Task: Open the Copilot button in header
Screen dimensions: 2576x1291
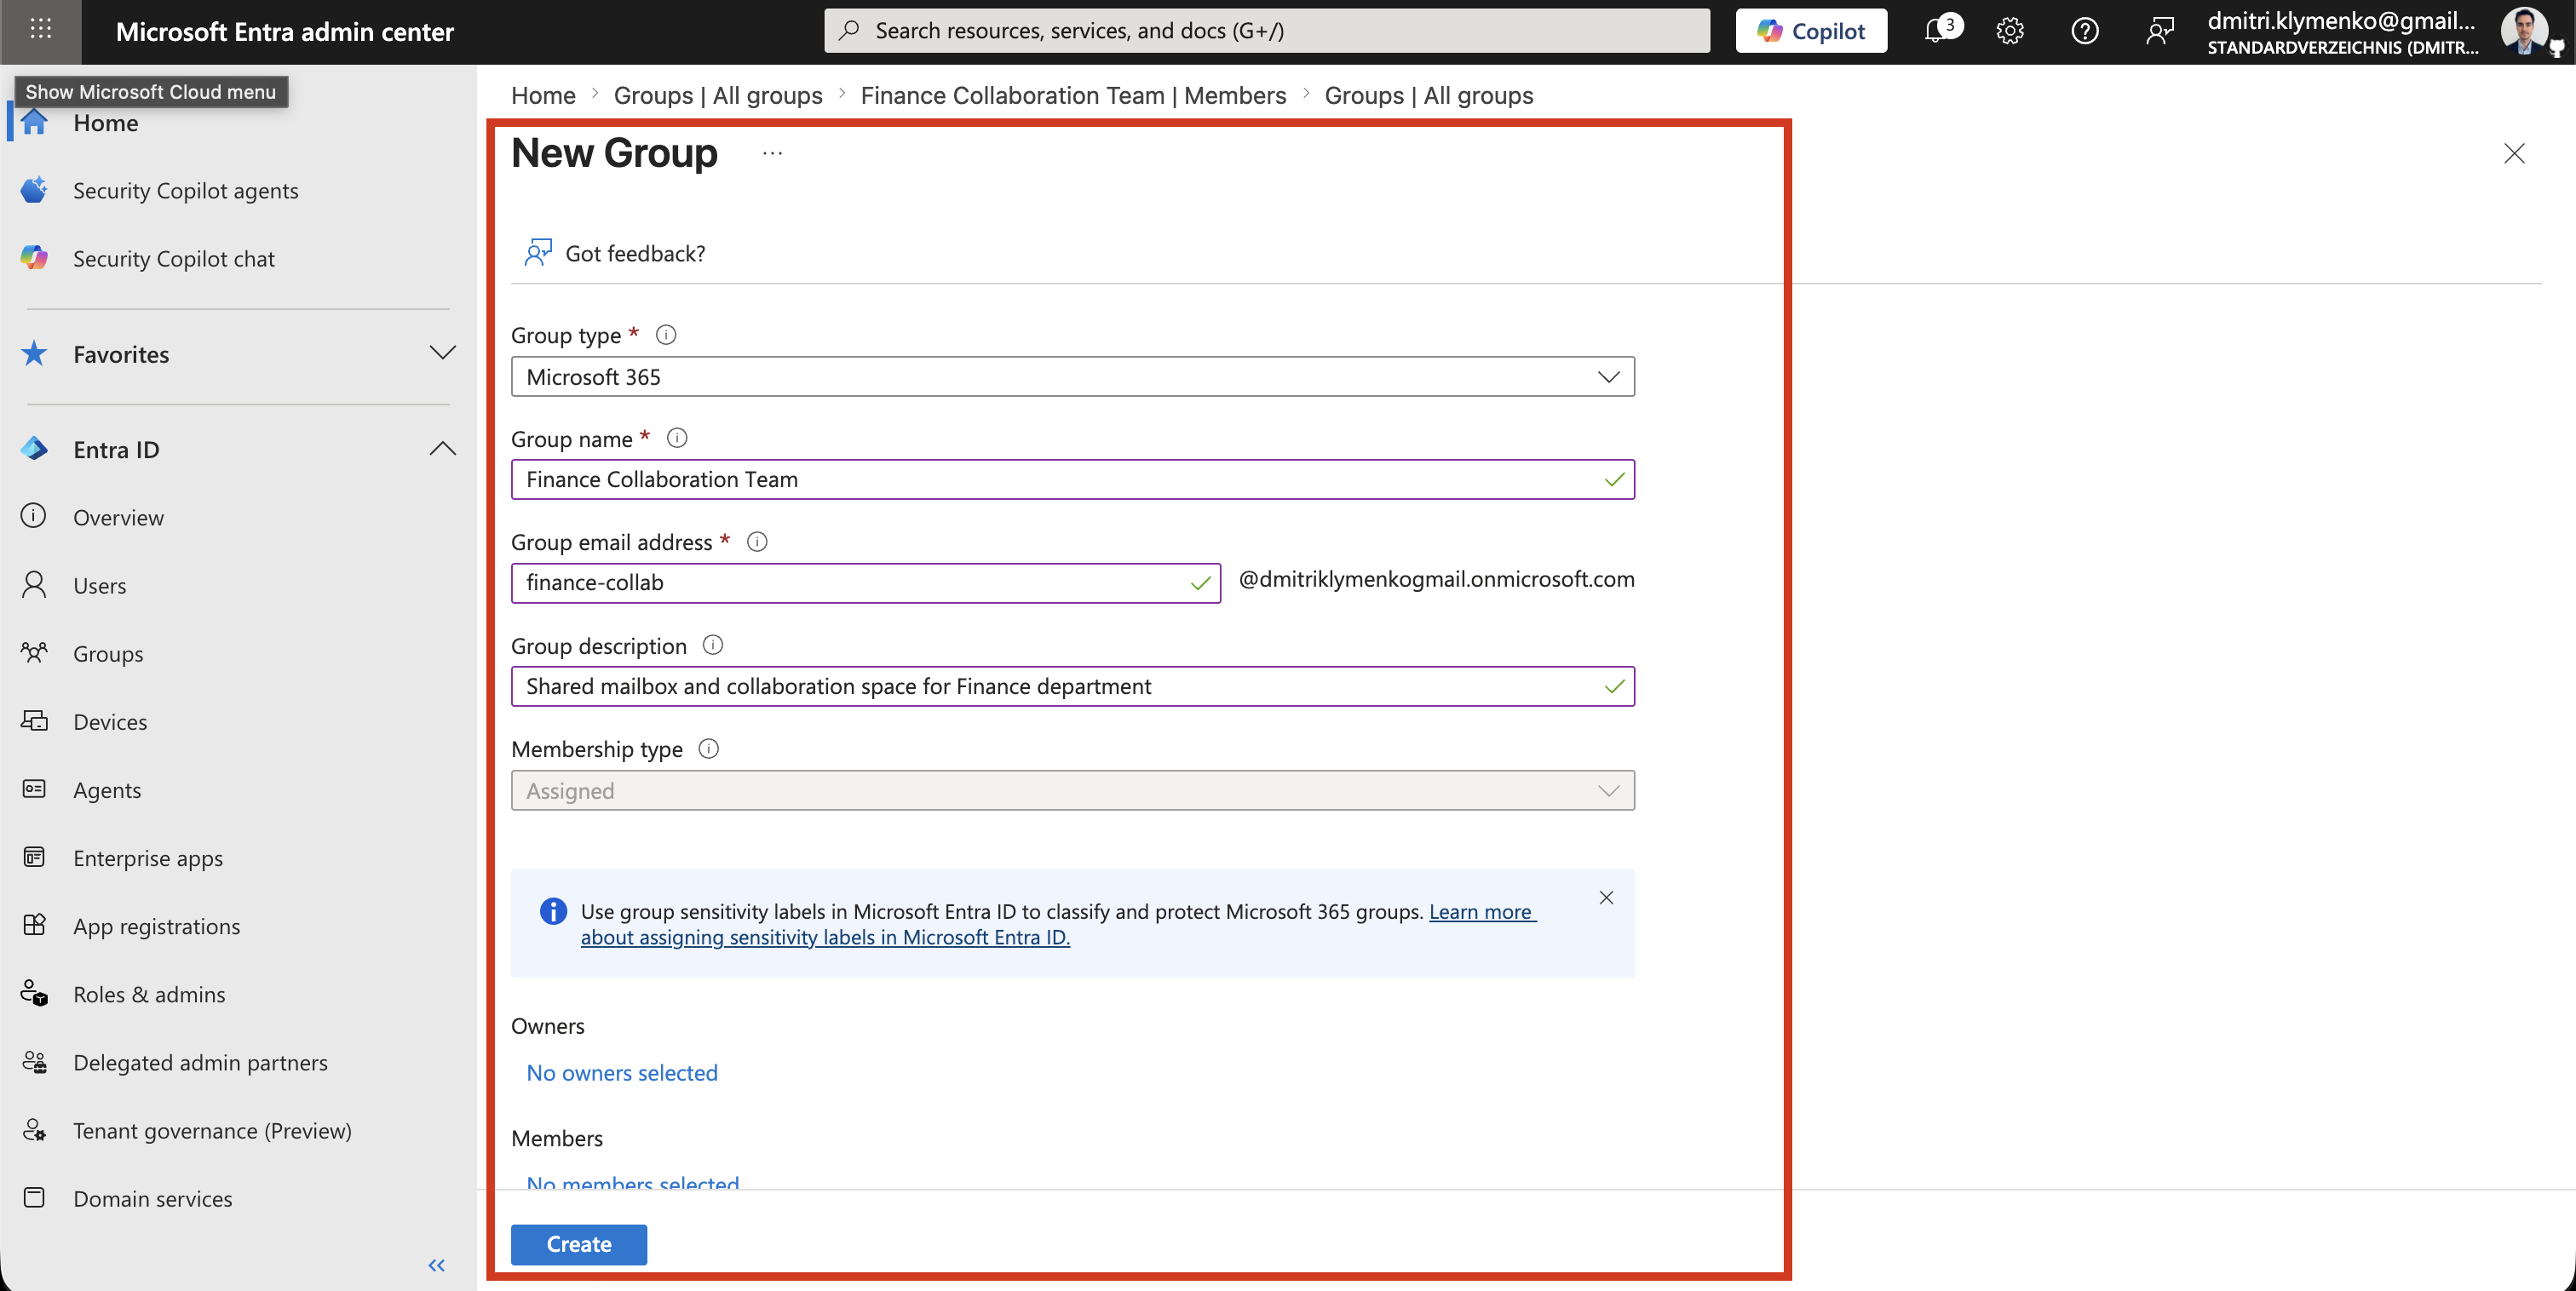Action: point(1811,31)
